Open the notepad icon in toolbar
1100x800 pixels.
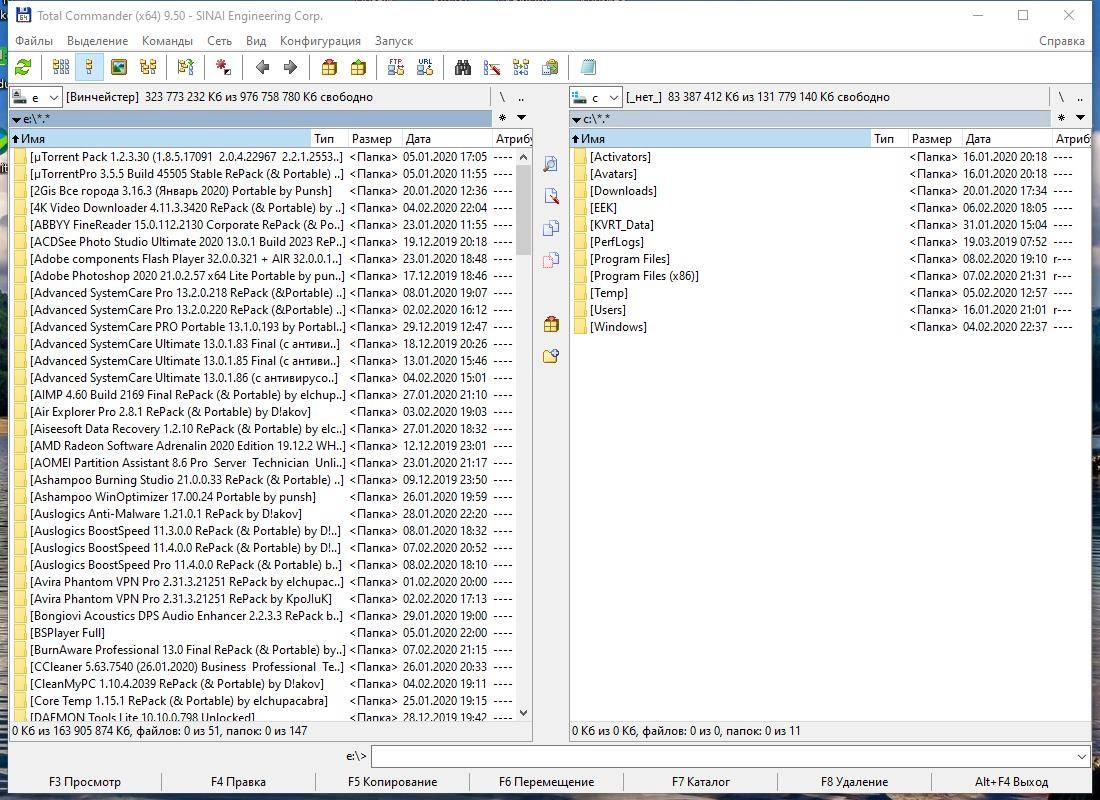[x=588, y=67]
